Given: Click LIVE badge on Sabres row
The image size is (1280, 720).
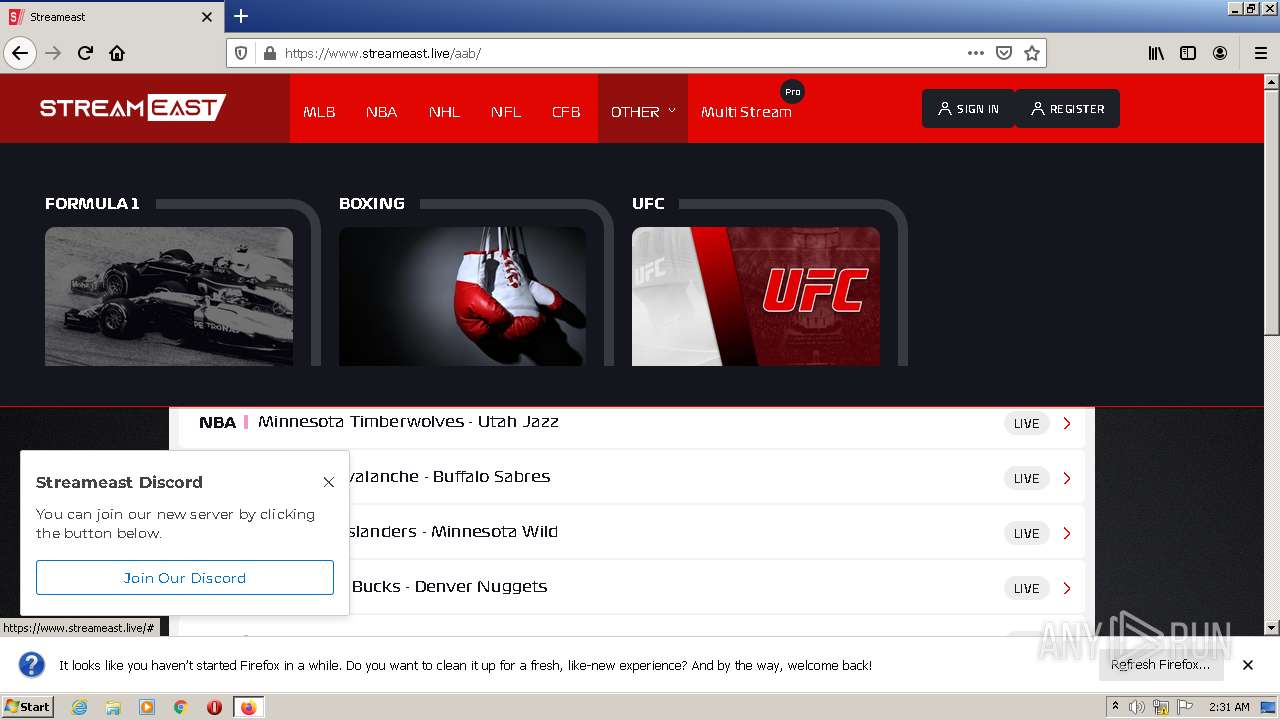Looking at the screenshot, I should click(1027, 478).
